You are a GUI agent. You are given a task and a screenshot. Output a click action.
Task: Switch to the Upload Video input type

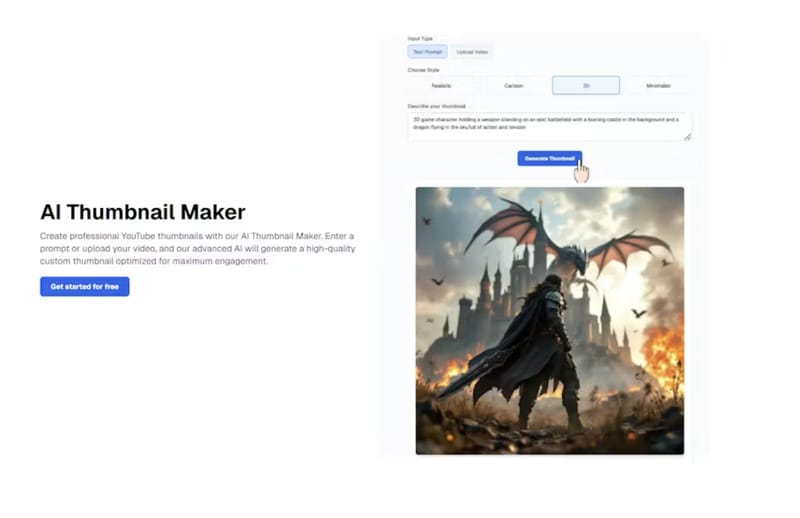point(472,51)
